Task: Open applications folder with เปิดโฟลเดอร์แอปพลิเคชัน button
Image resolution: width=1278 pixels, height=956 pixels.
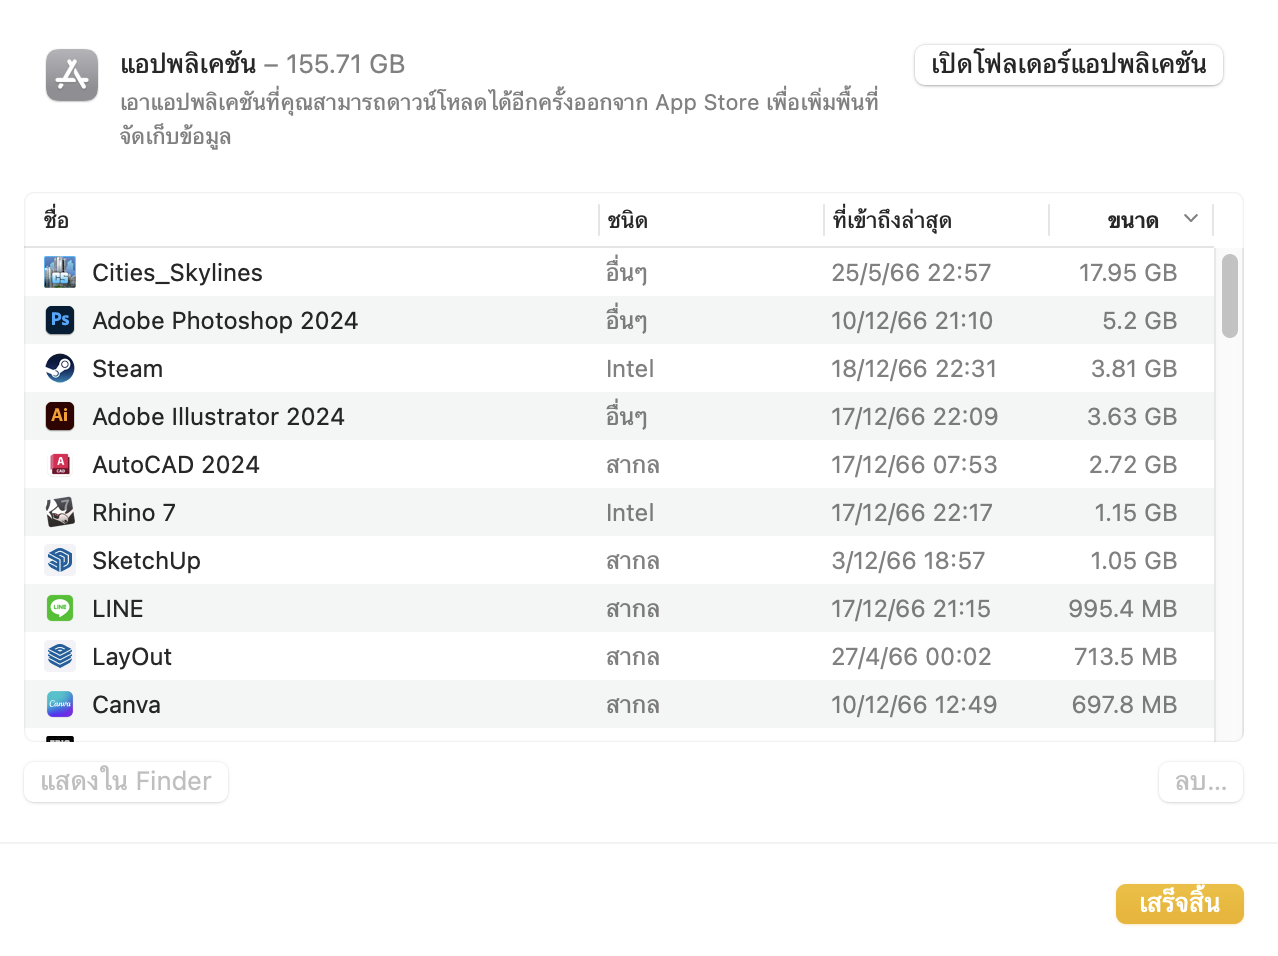Action: 1068,65
